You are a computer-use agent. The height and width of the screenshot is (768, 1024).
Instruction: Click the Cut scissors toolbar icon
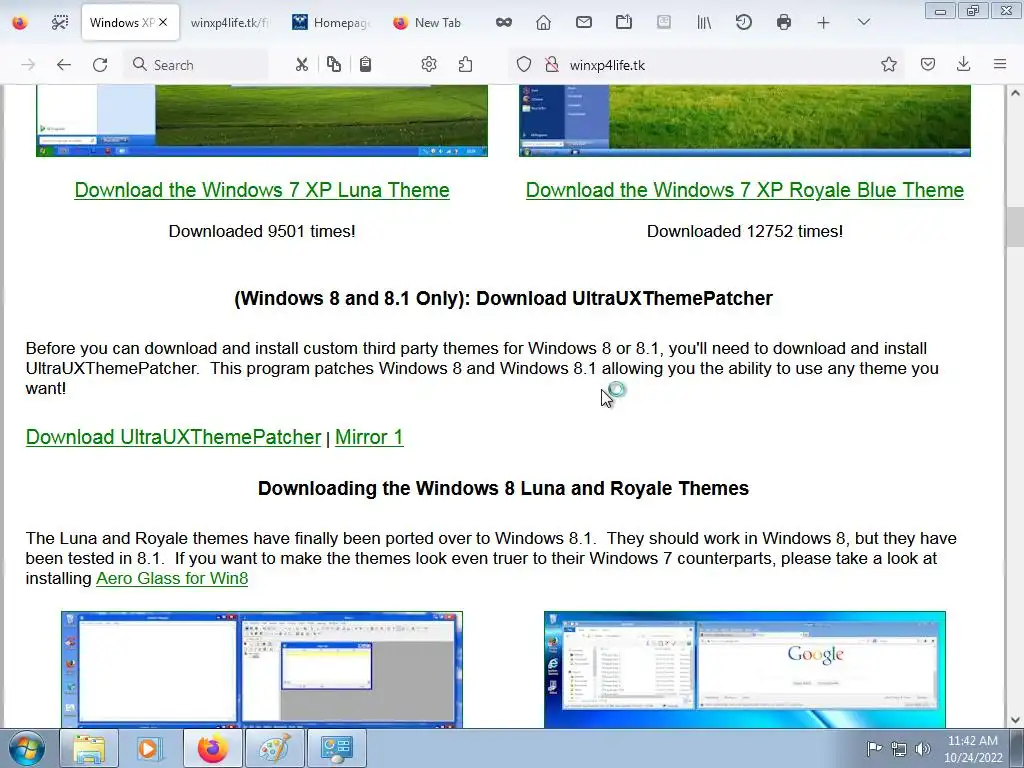click(x=301, y=65)
